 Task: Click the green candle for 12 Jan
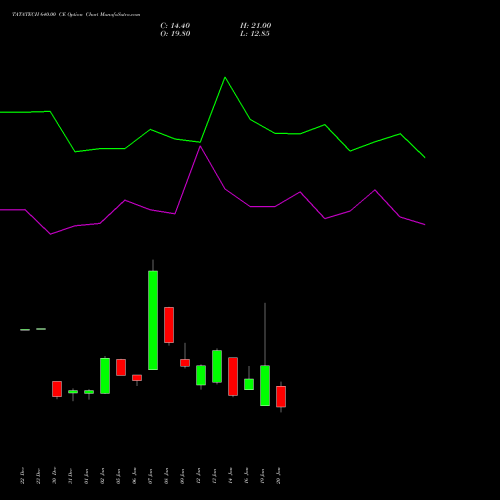(x=201, y=375)
